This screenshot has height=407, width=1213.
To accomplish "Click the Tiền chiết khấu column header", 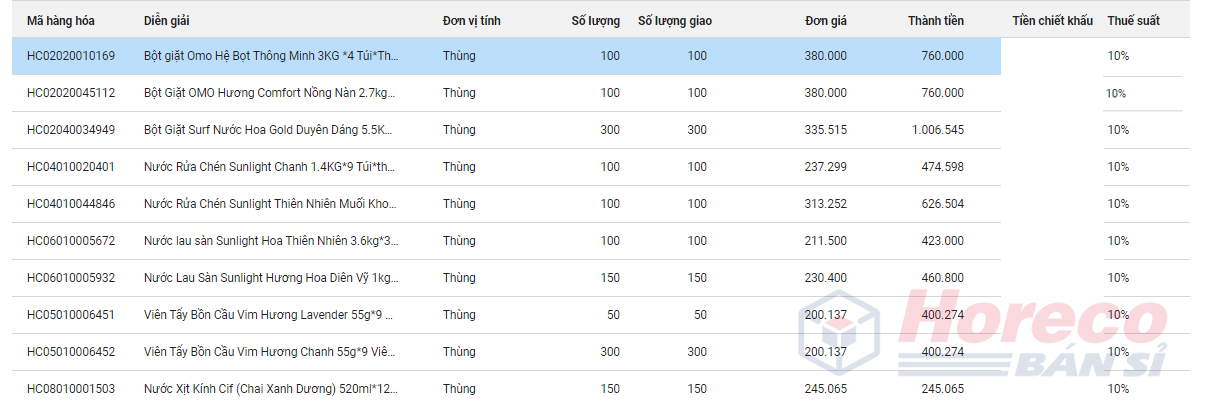I will coord(1052,21).
